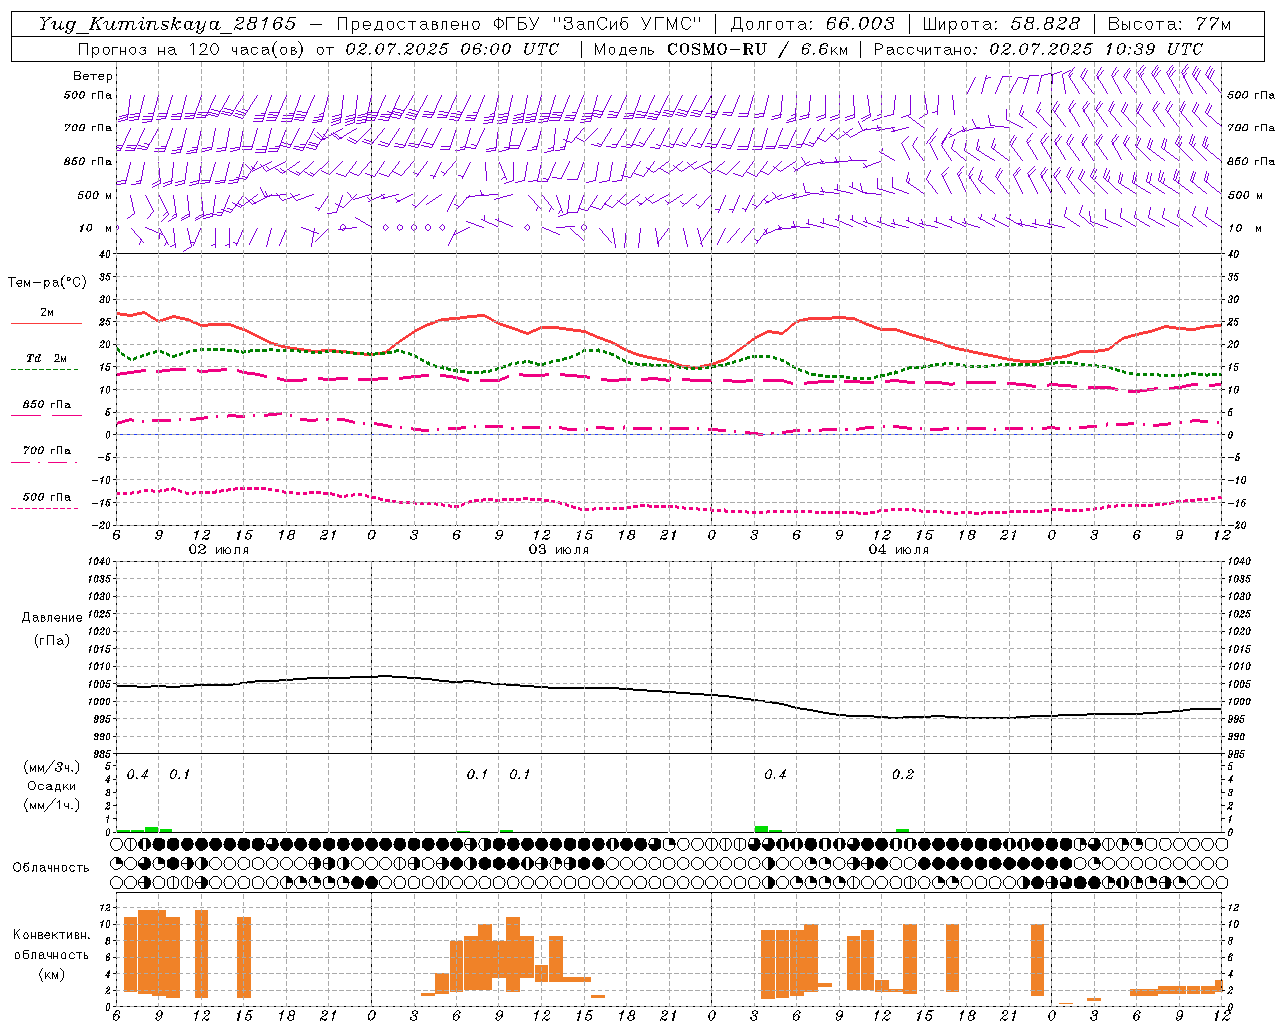Select the elevation text Высота: 77м
The width and height of the screenshot is (1280, 1024).
click(1169, 24)
